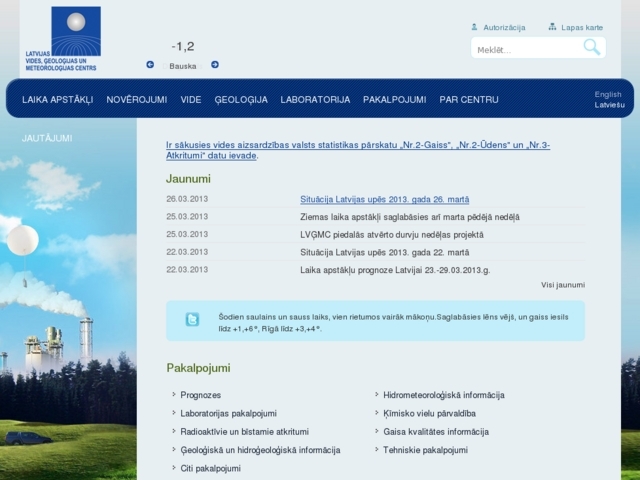Click the Twitter forecast message text
The height and width of the screenshot is (480, 640).
coord(393,322)
